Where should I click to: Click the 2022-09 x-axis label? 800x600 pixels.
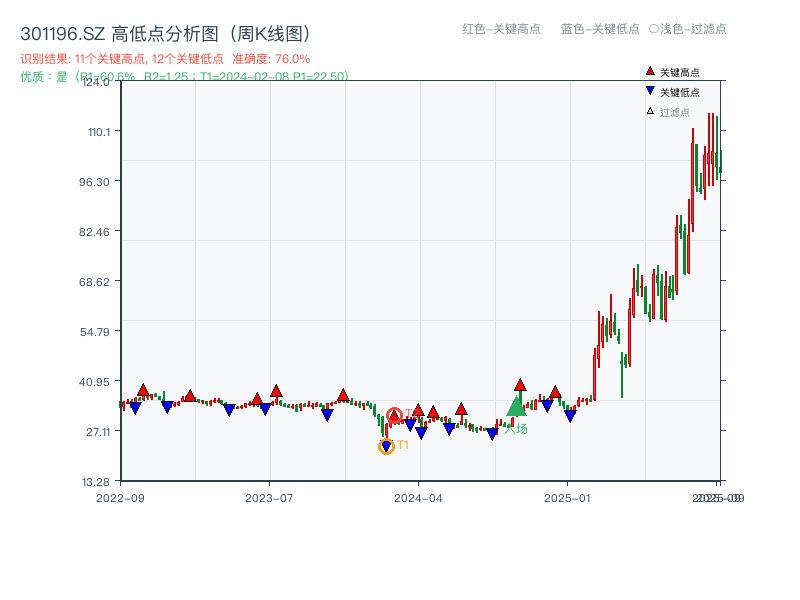(x=122, y=495)
